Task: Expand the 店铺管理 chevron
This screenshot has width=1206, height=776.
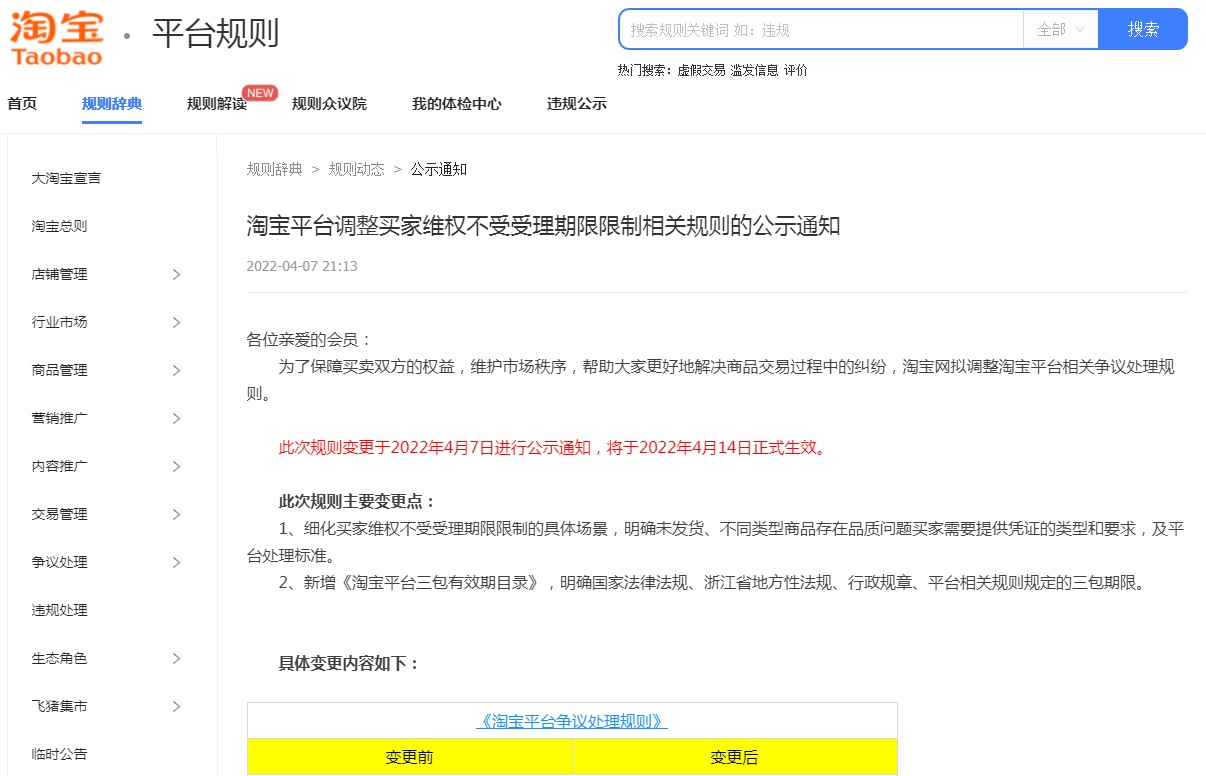Action: pyautogui.click(x=176, y=274)
